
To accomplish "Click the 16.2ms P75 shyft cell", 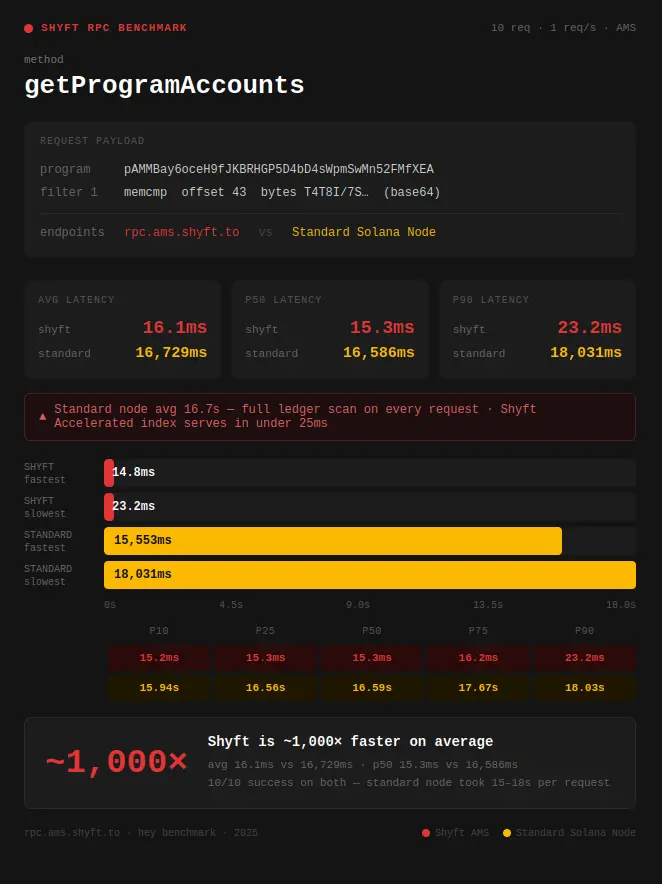I will pos(478,657).
